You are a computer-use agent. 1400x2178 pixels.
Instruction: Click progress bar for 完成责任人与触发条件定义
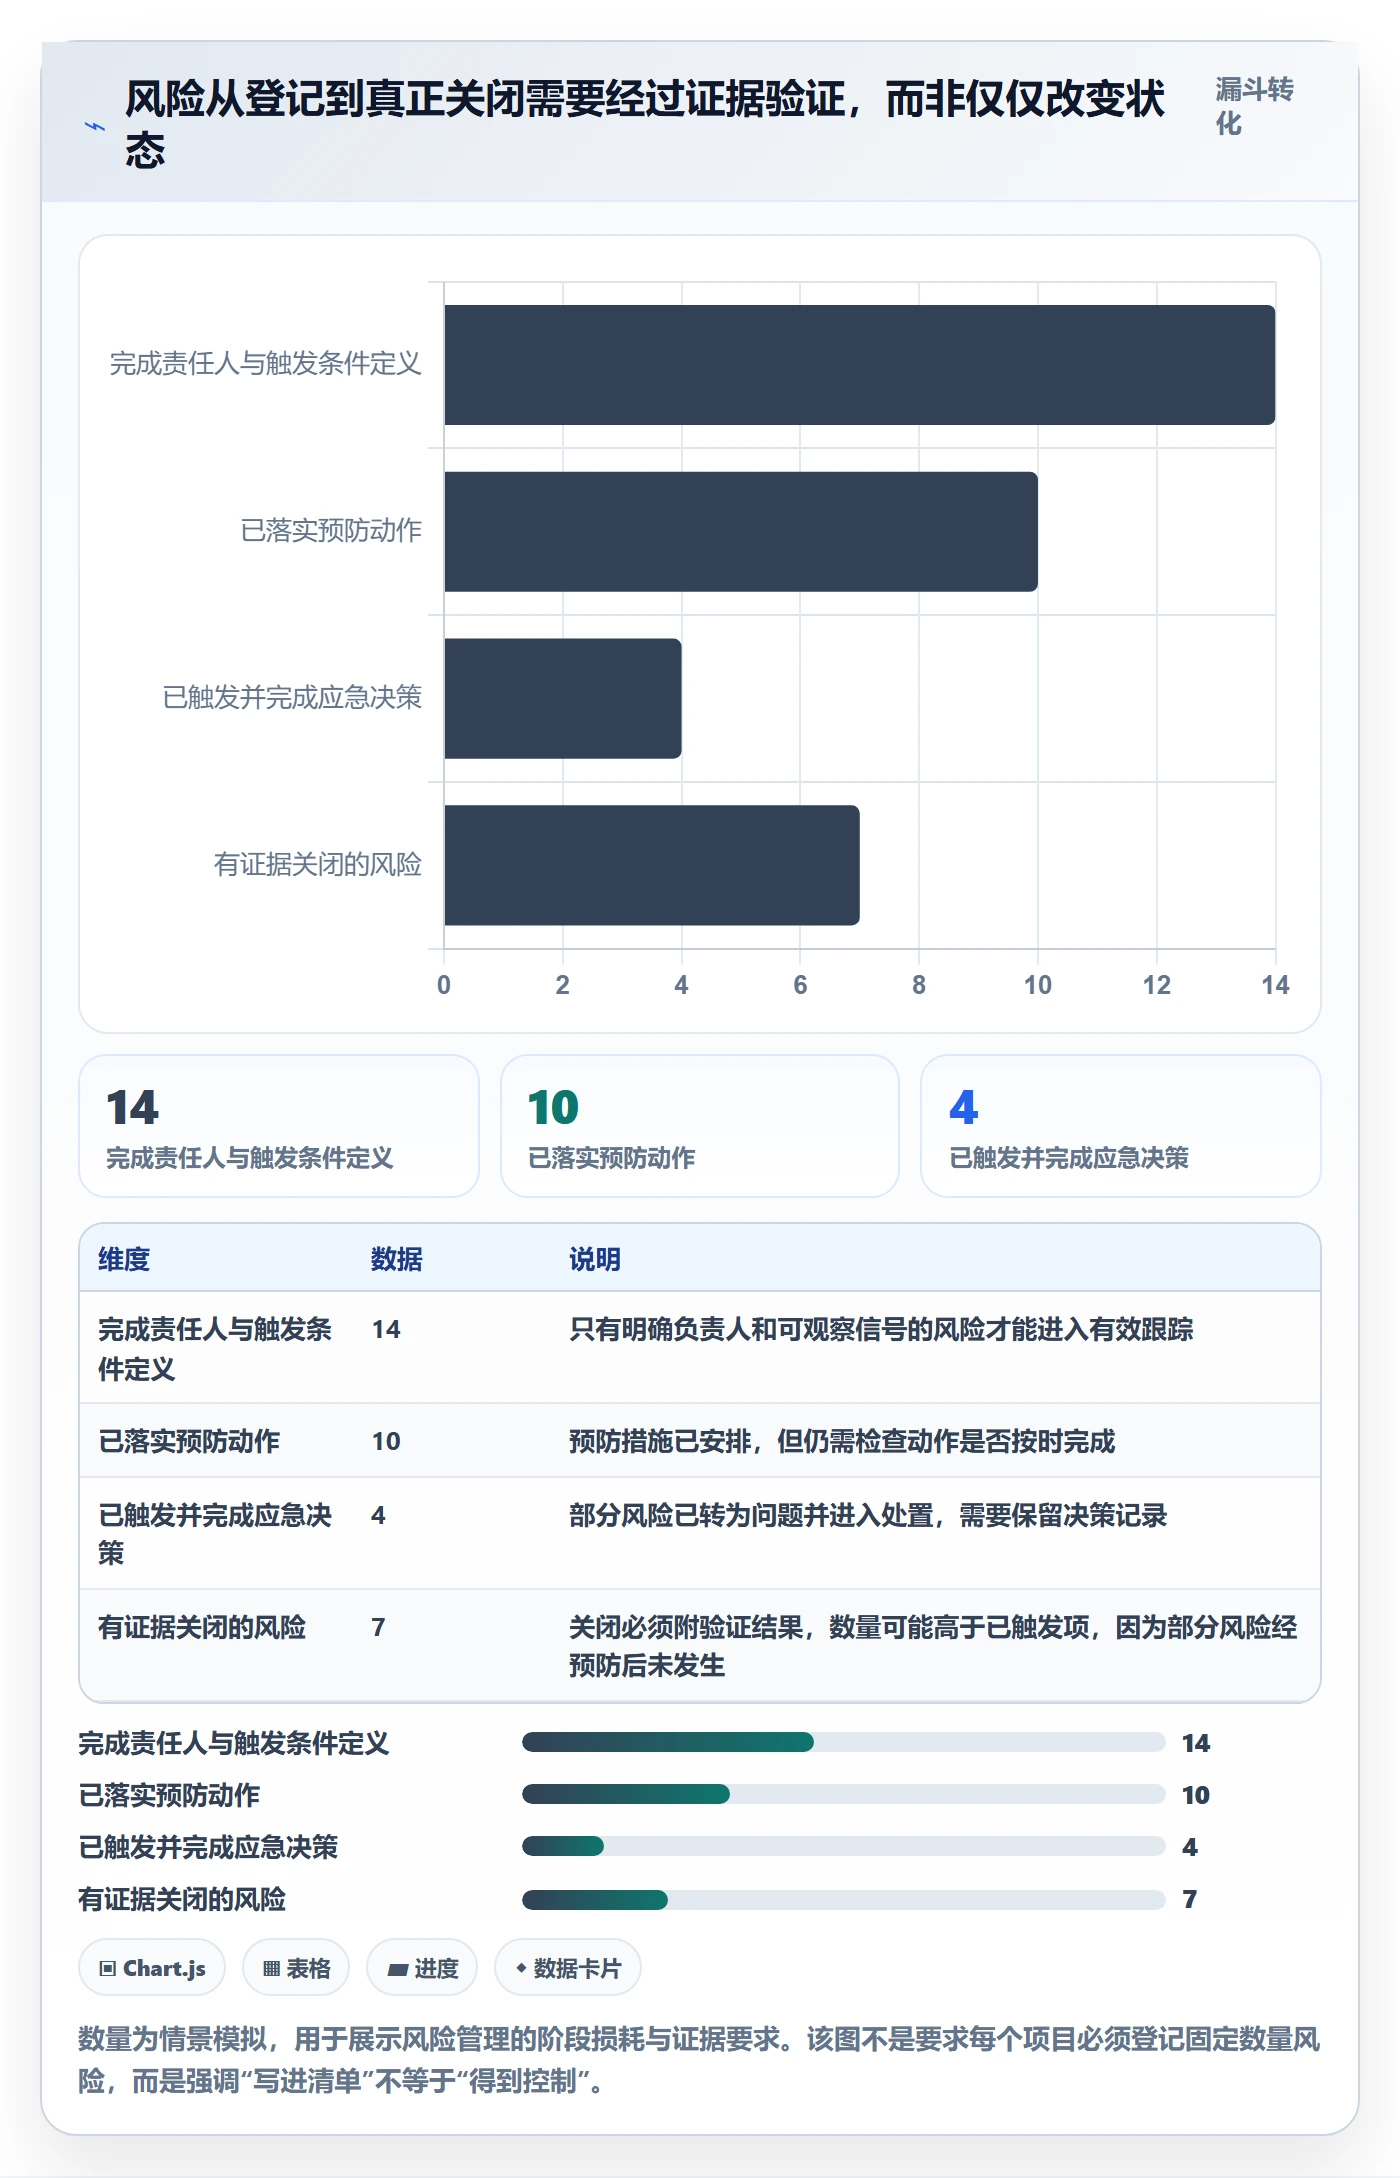tap(844, 1742)
